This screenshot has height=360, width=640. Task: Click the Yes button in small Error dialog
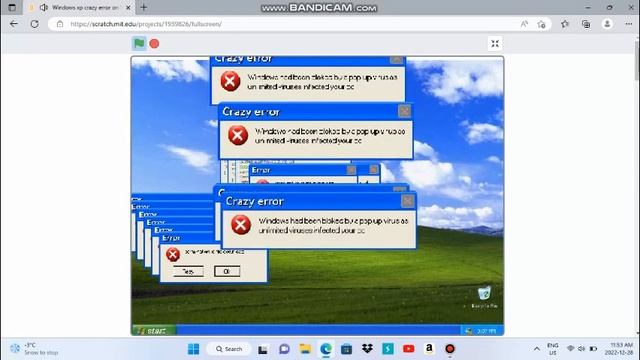(x=188, y=271)
